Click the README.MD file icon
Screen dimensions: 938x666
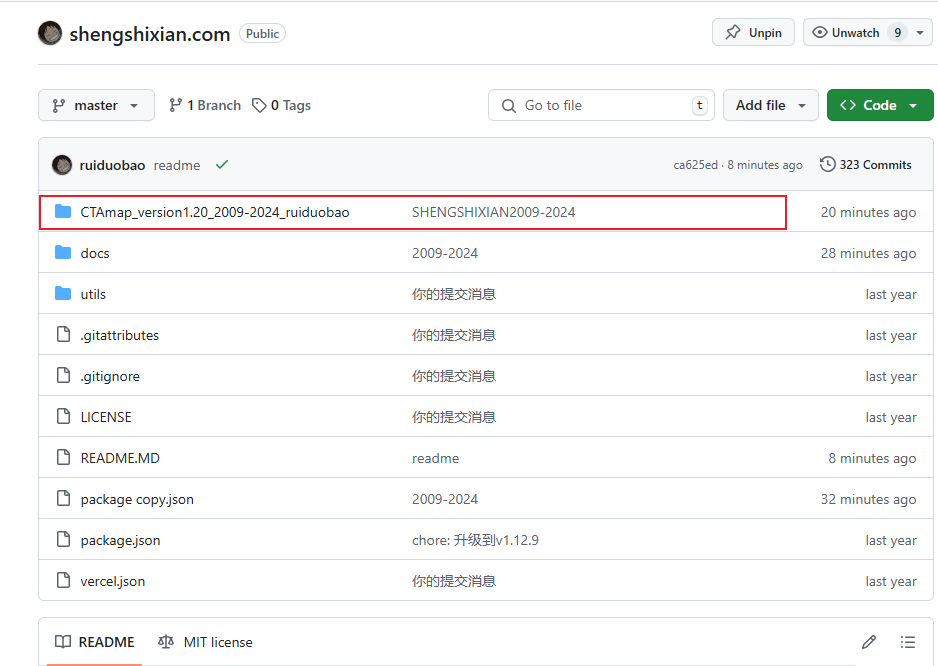63,457
